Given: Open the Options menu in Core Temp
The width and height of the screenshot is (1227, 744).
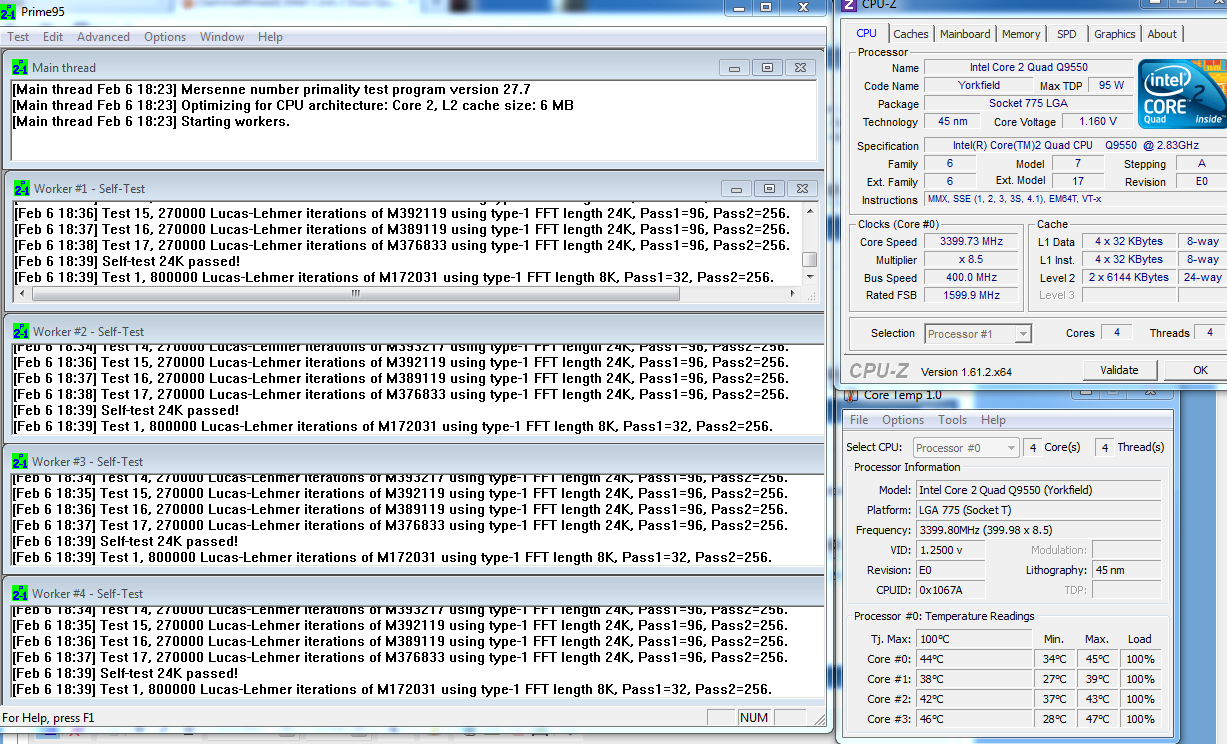Looking at the screenshot, I should [x=903, y=420].
